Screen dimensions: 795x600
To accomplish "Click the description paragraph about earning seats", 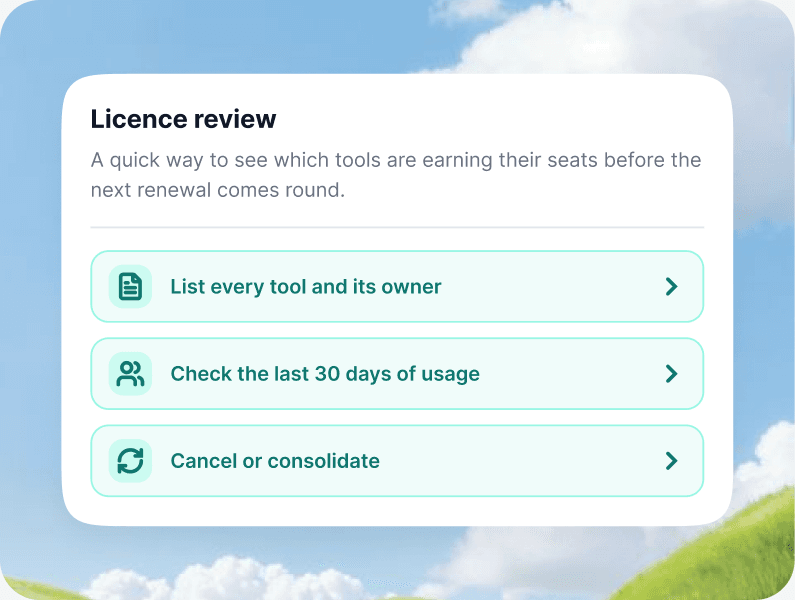I will click(396, 175).
